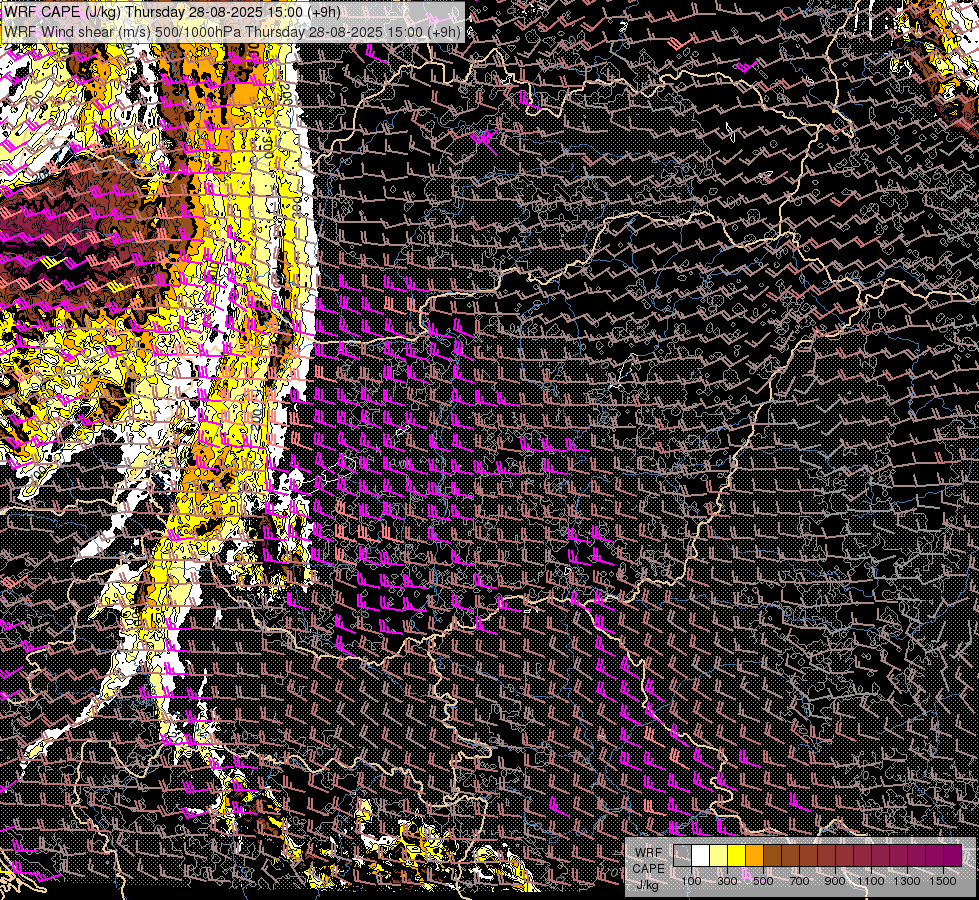The height and width of the screenshot is (900, 979).
Task: Select the orange legend swatch
Action: pos(754,856)
